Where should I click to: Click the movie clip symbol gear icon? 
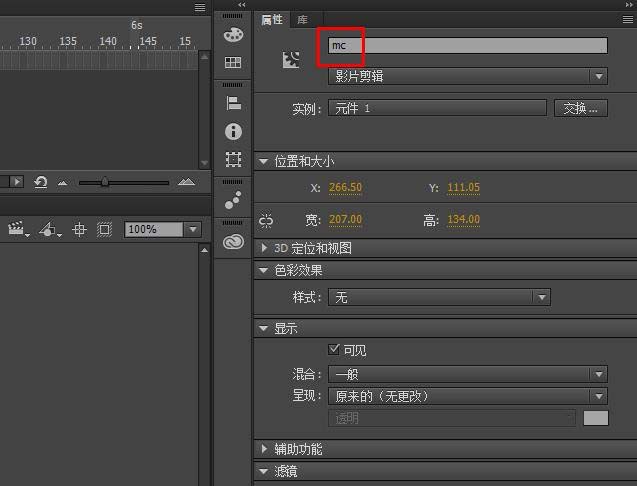click(x=291, y=60)
